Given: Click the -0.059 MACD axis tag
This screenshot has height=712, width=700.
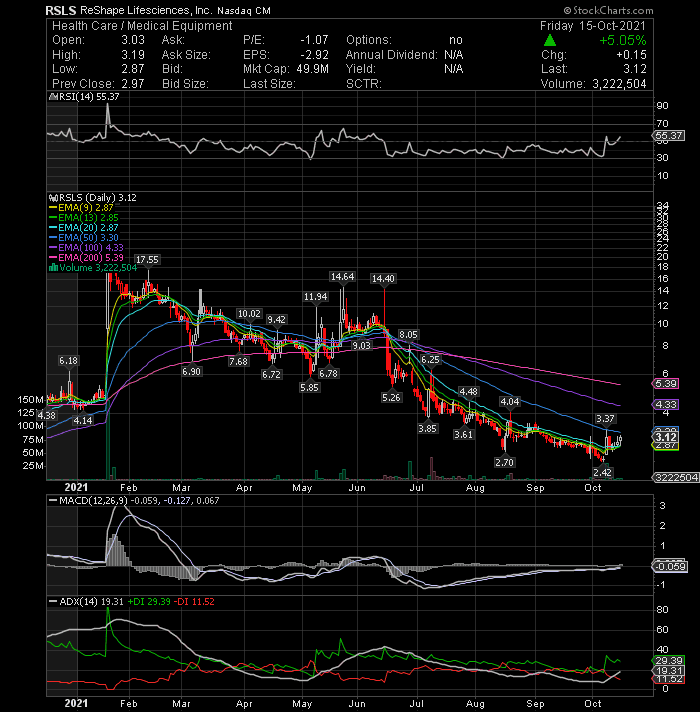Looking at the screenshot, I should point(670,567).
